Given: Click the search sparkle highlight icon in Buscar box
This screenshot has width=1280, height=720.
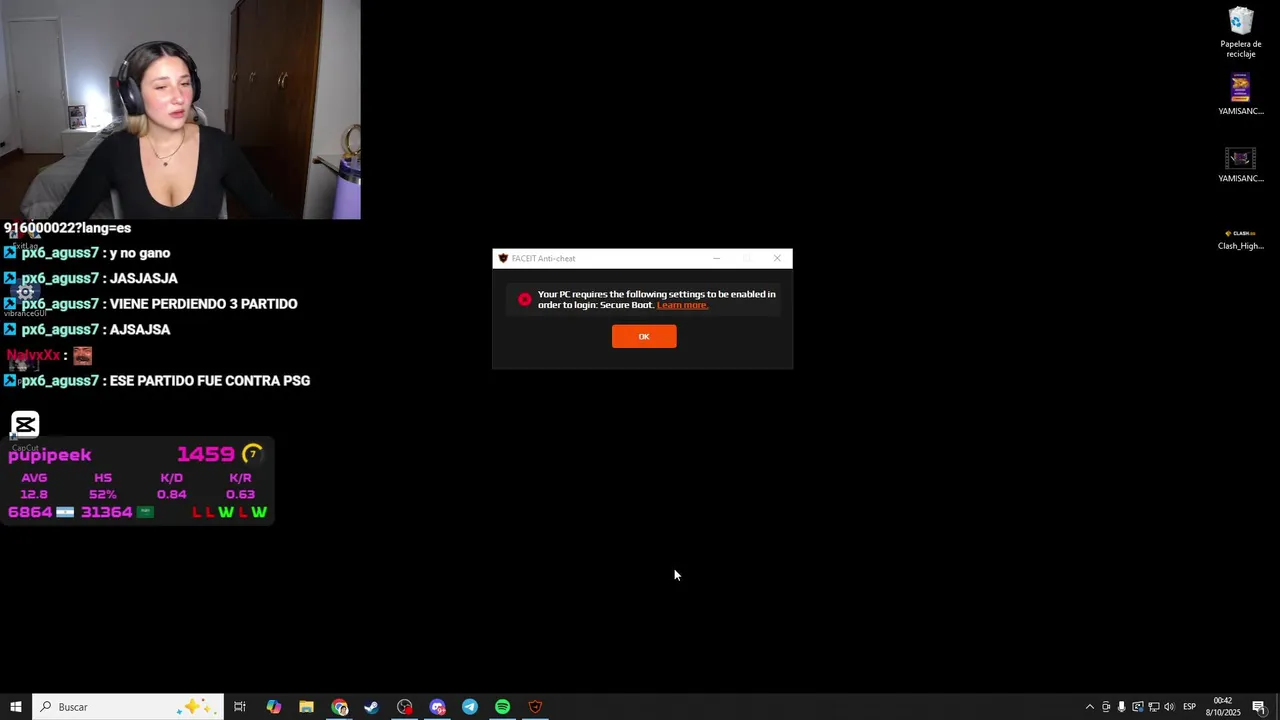Looking at the screenshot, I should (196, 707).
